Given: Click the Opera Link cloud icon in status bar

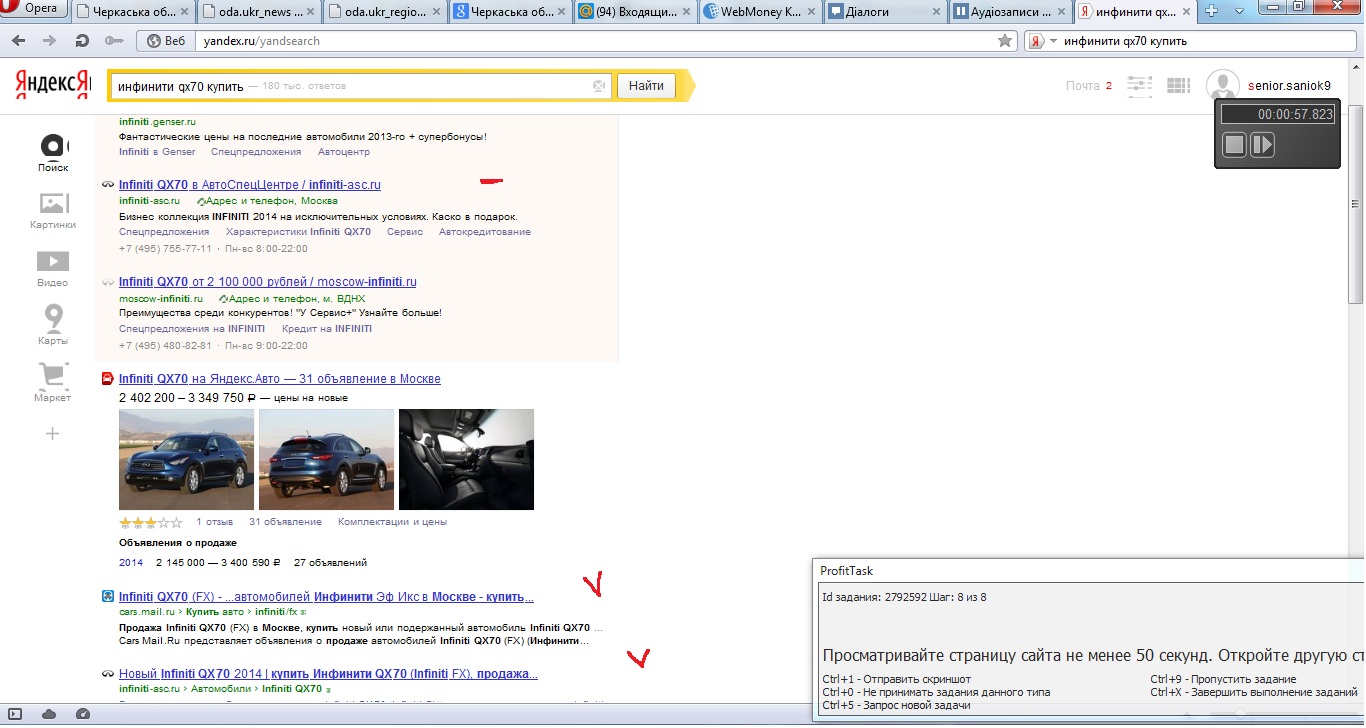Looking at the screenshot, I should (49, 714).
